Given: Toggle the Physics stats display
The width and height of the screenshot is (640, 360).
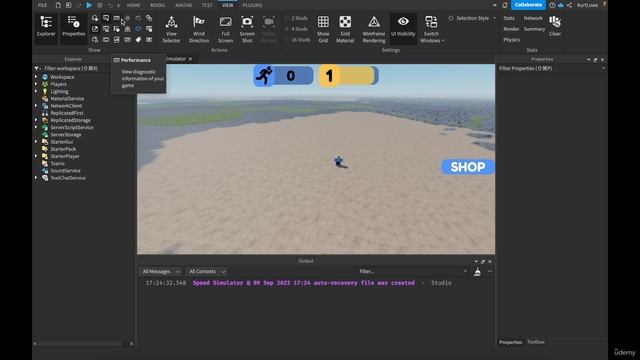Looking at the screenshot, I should (x=511, y=40).
